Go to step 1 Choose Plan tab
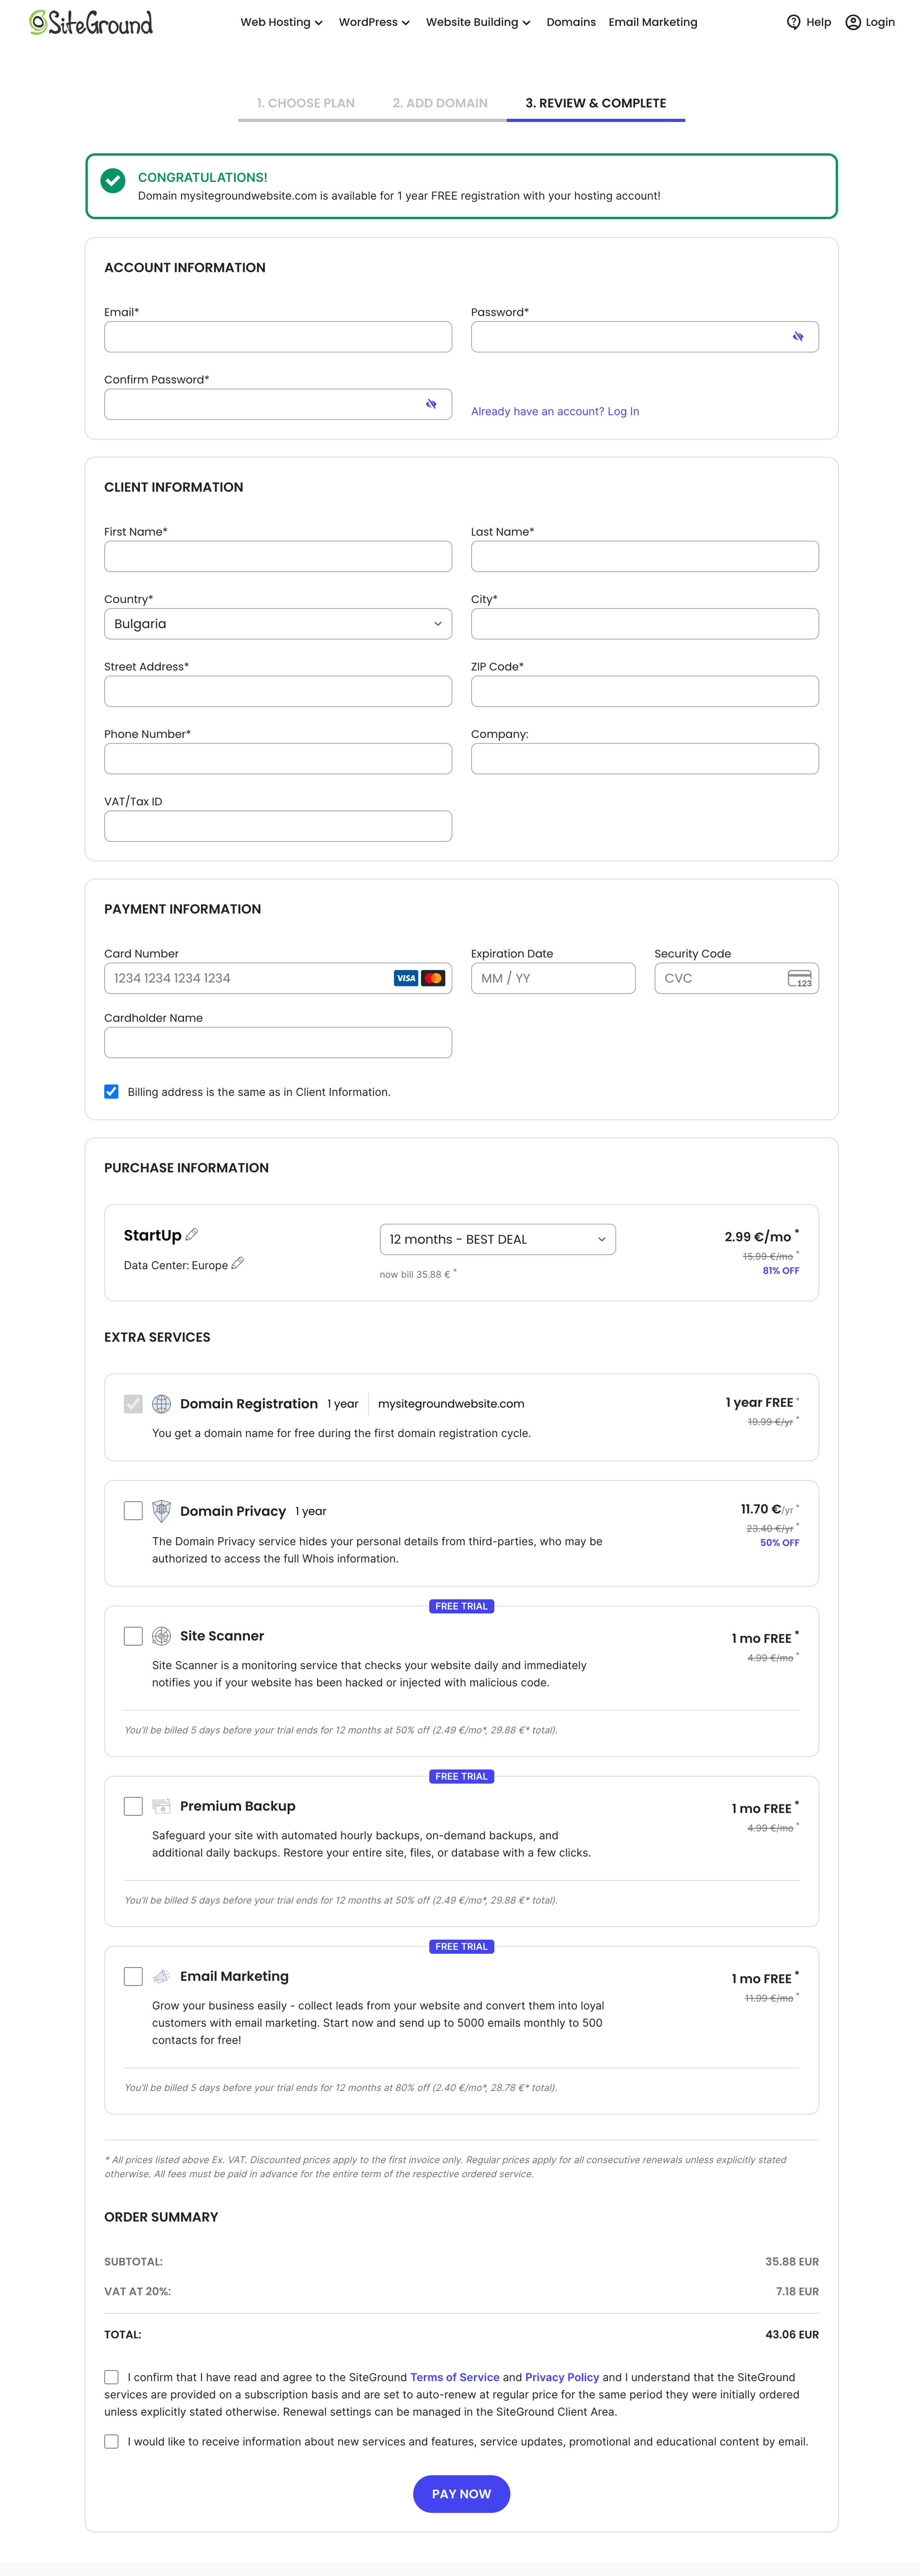Viewport: 920px width, 2576px height. 306,103
